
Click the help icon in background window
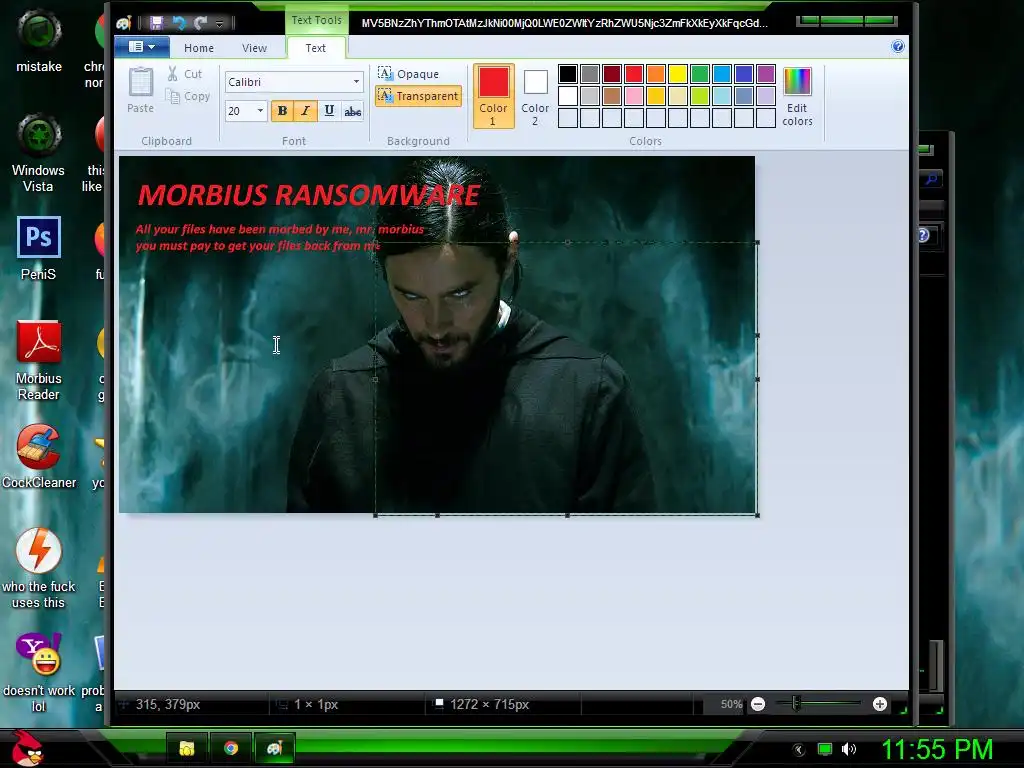click(923, 235)
